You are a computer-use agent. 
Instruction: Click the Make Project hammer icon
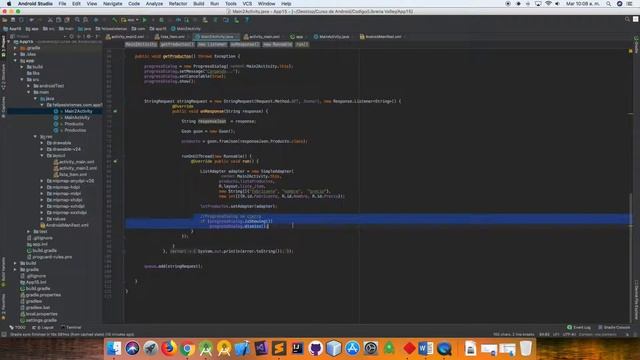[115, 20]
